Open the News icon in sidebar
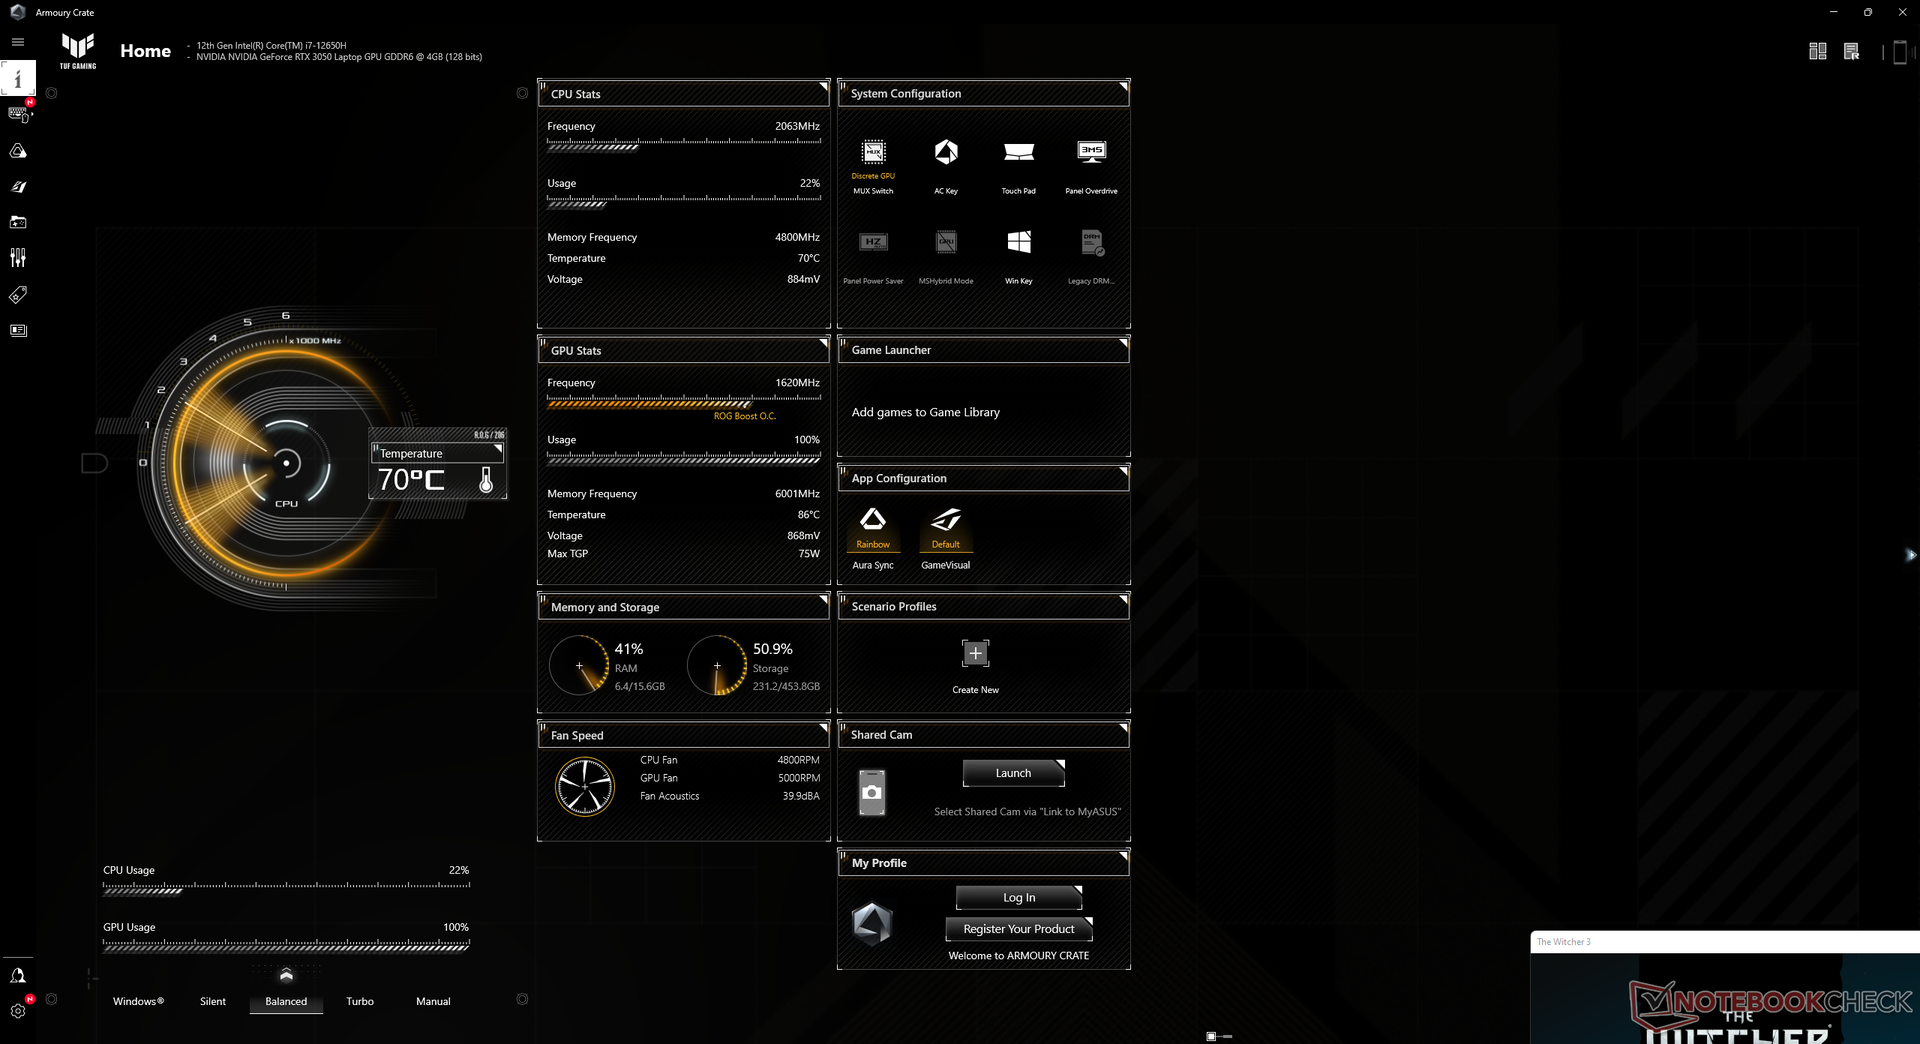Screen dimensions: 1920x1044 click(x=18, y=330)
